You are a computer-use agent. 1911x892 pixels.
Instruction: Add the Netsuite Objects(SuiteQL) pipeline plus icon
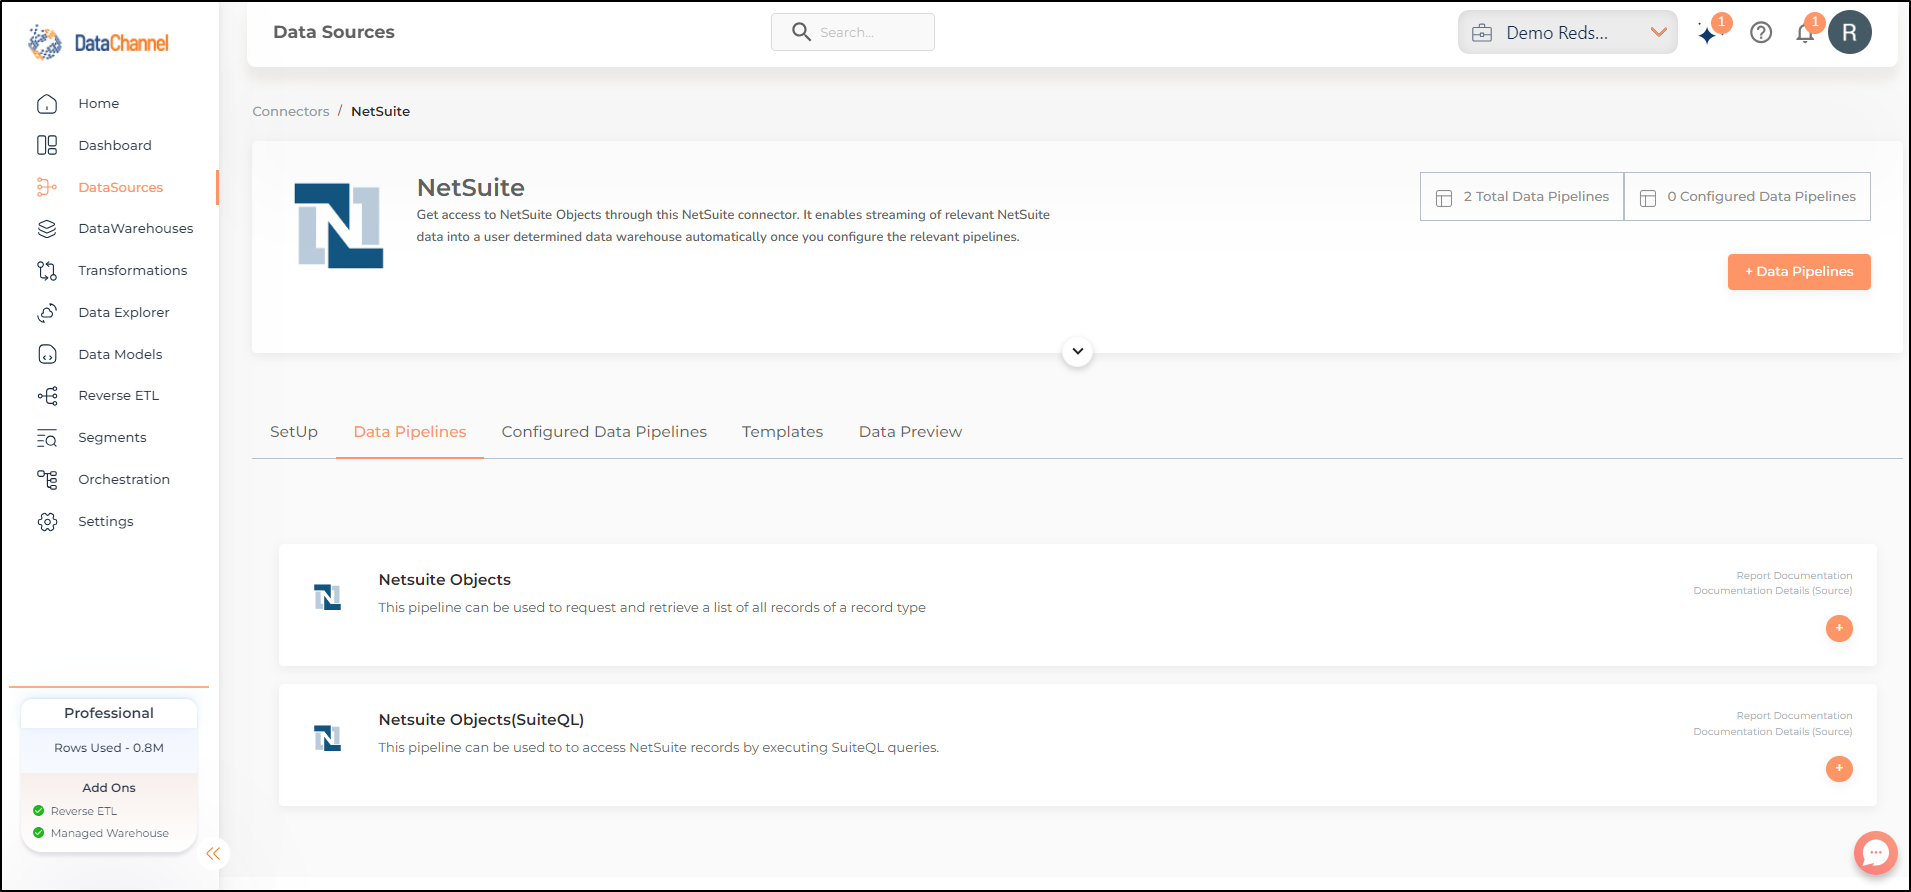pyautogui.click(x=1839, y=768)
